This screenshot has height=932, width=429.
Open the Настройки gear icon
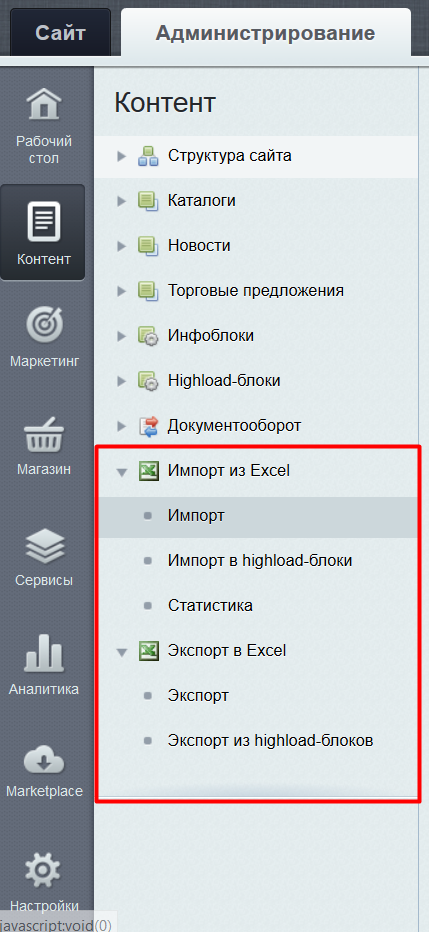(x=43, y=871)
